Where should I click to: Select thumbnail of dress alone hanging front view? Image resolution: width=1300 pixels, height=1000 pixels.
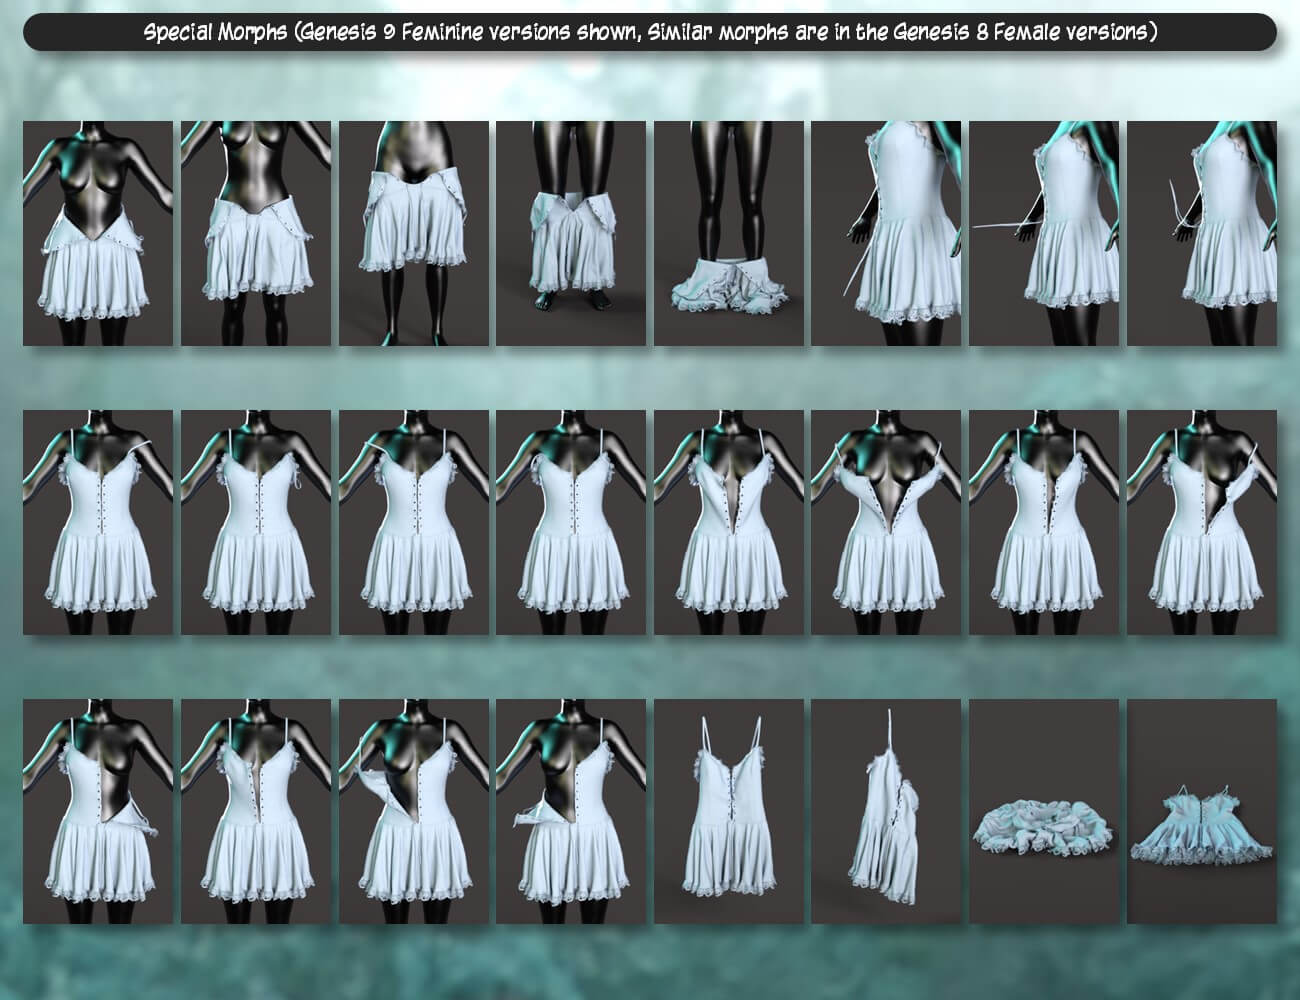point(728,811)
